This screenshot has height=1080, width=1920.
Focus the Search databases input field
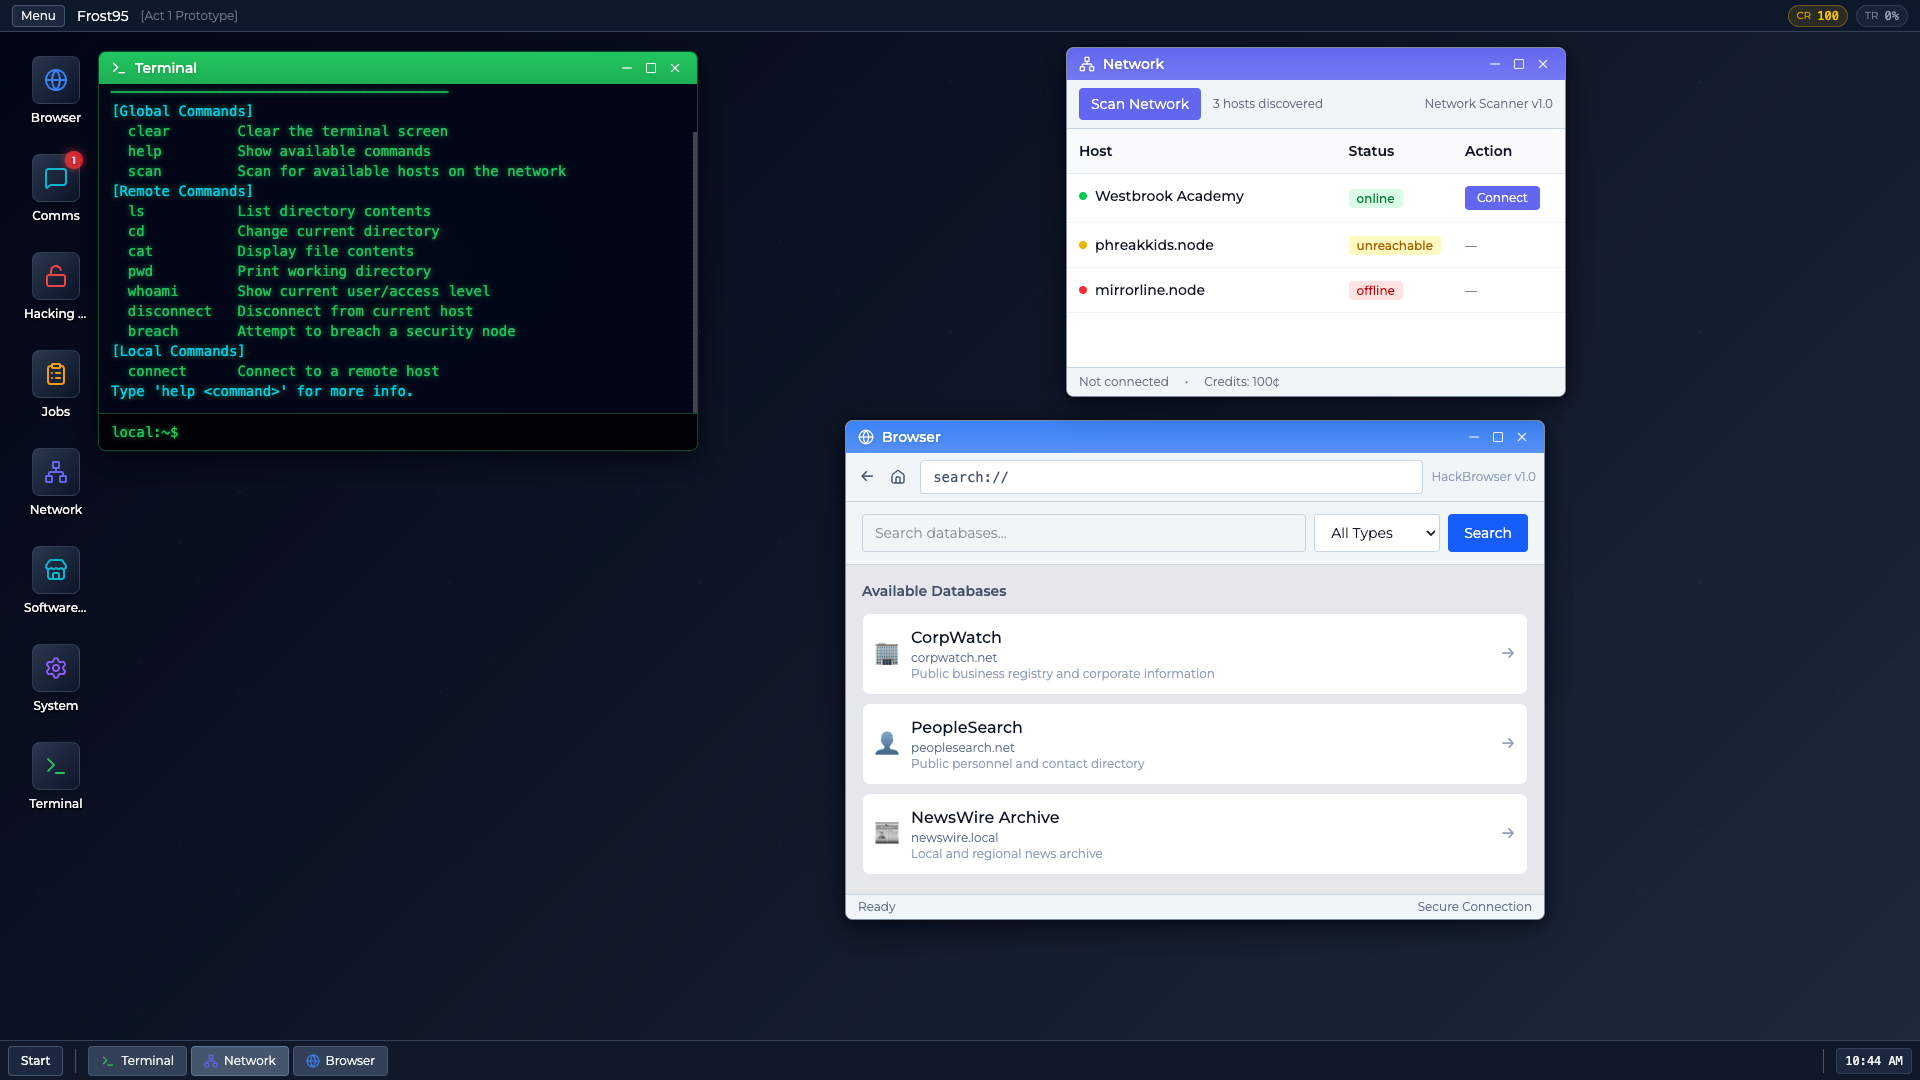(1083, 533)
